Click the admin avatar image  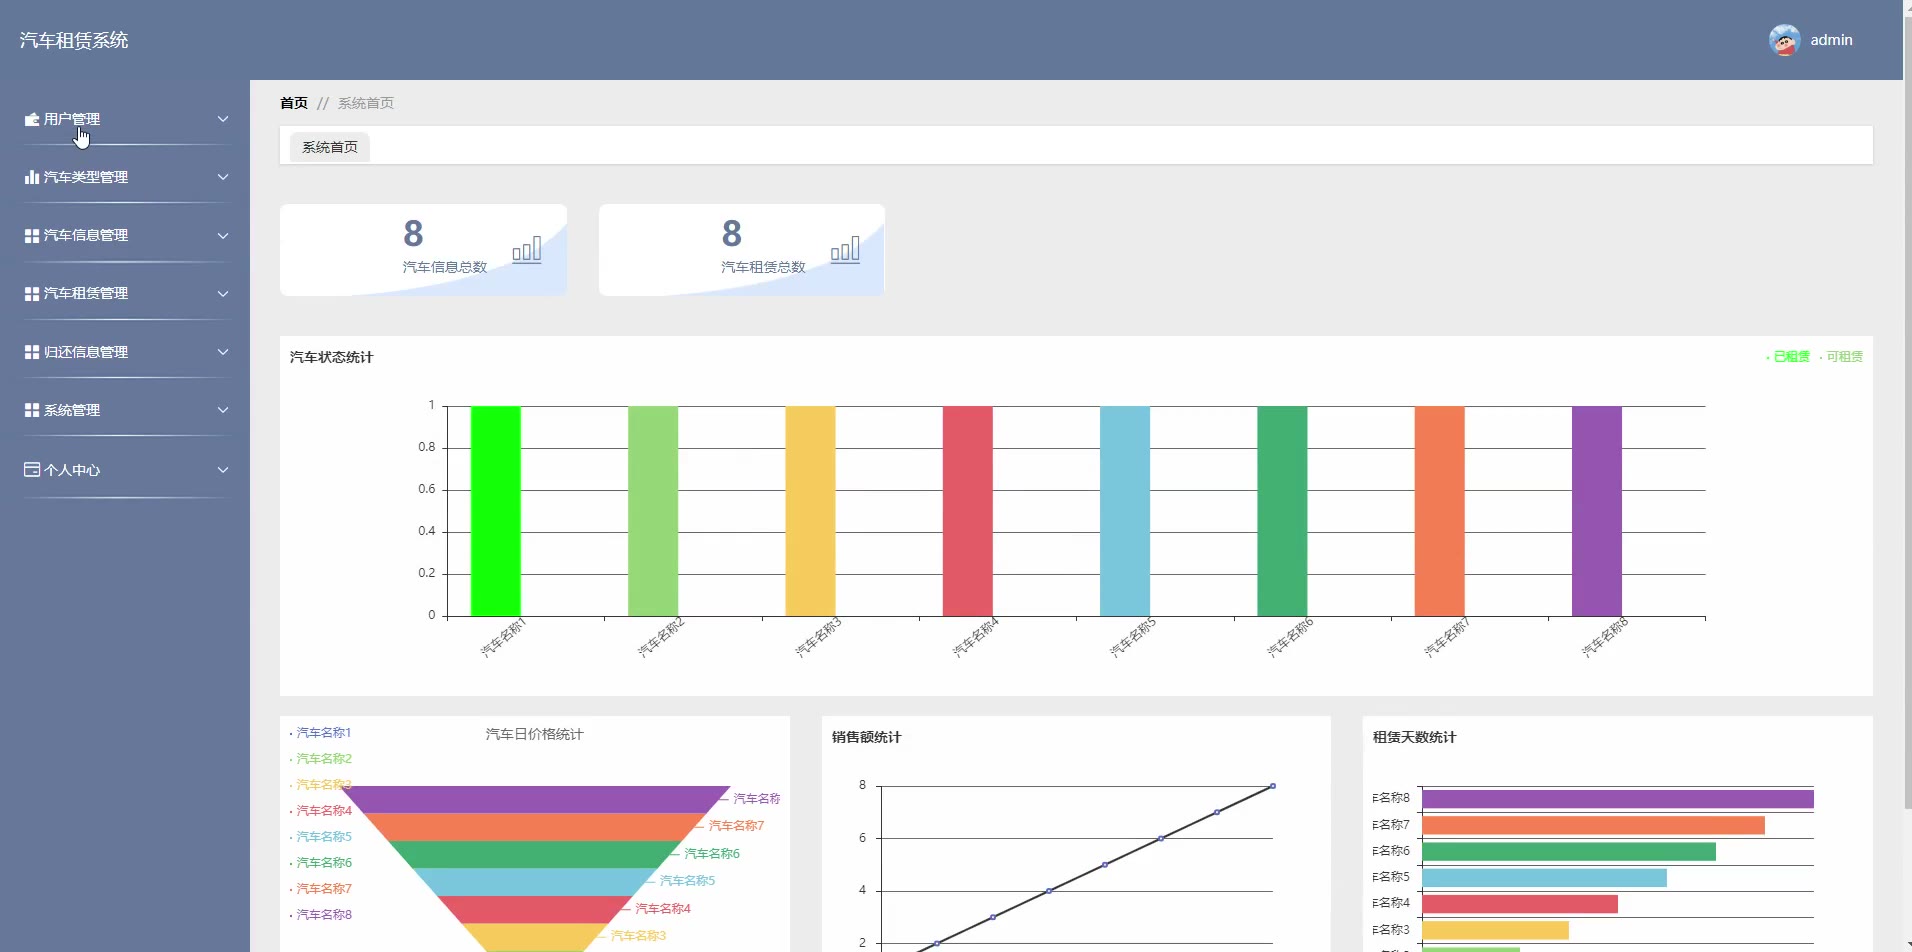point(1784,40)
